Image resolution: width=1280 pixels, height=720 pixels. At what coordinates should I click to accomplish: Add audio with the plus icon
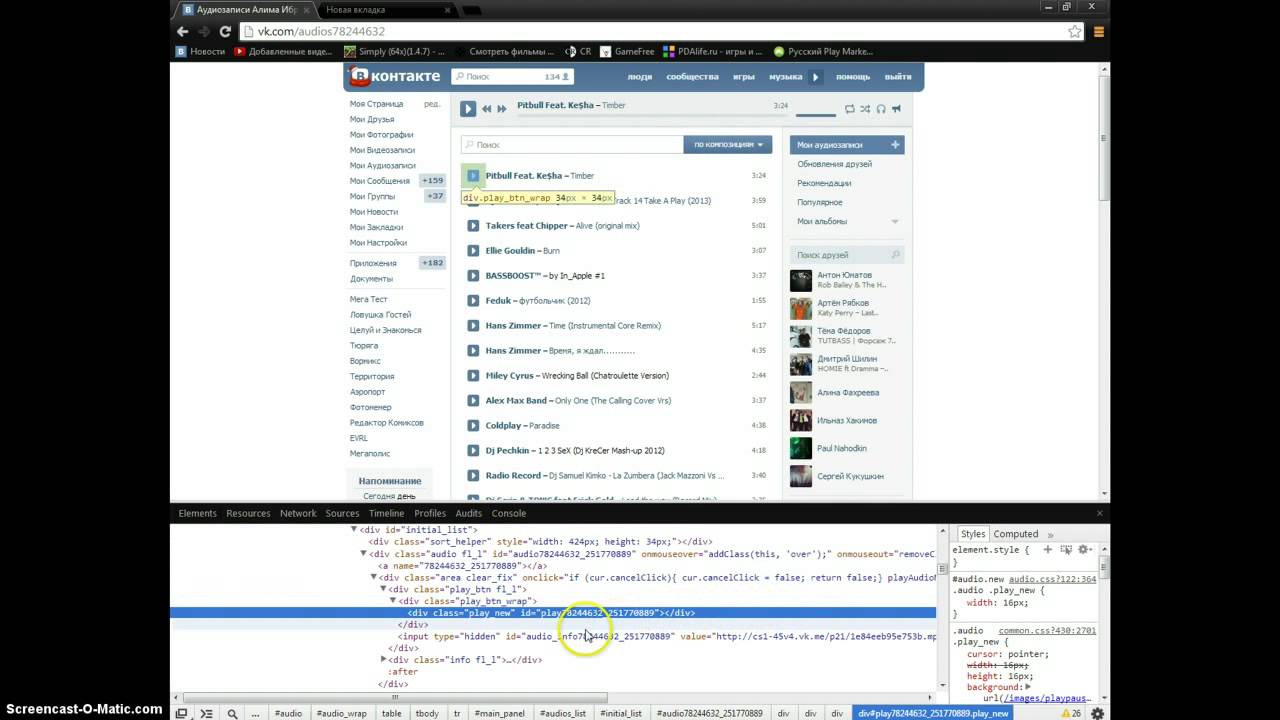pos(895,145)
